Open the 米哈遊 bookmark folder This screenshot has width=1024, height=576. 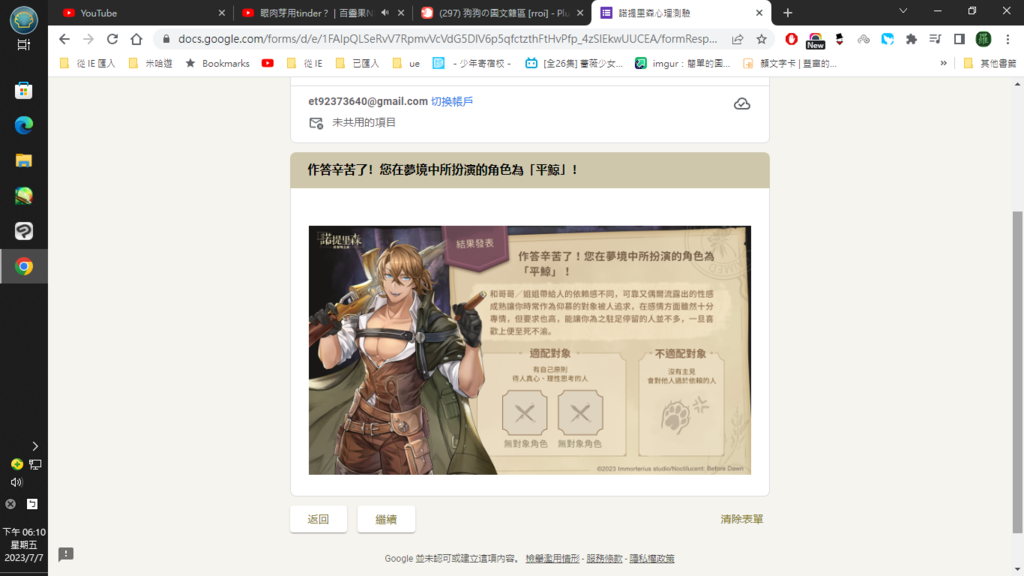point(150,63)
